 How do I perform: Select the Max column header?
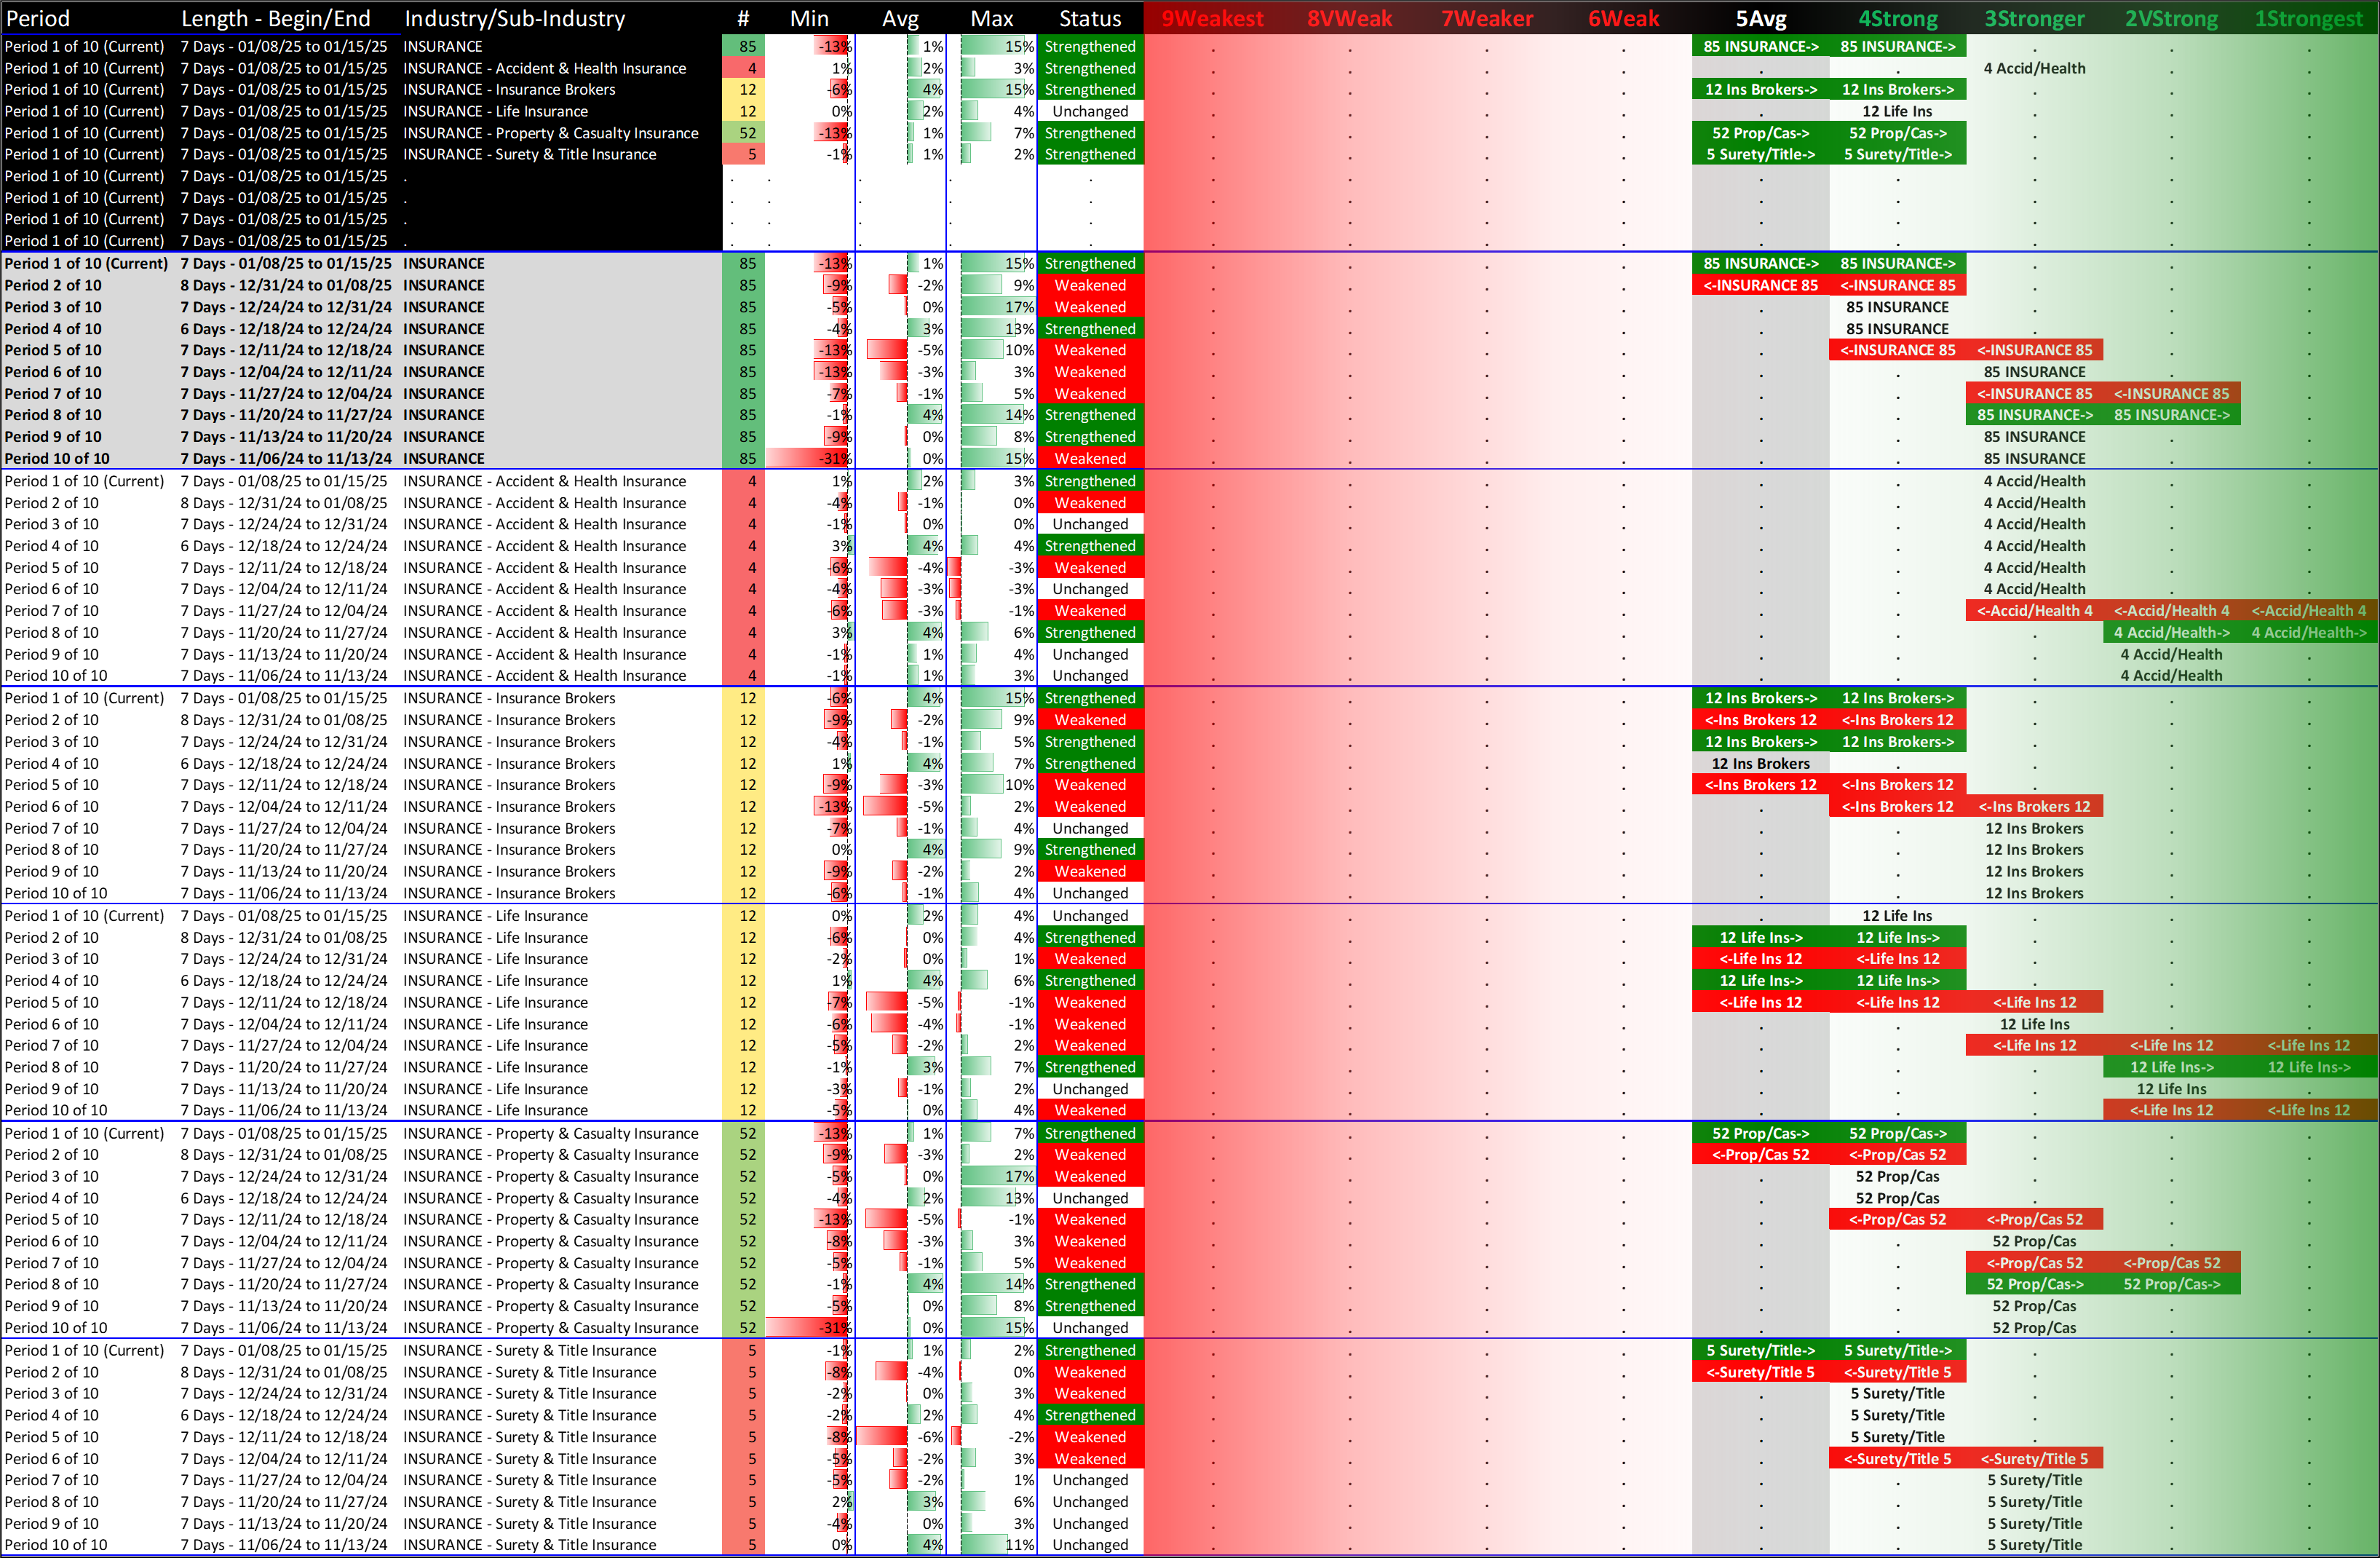pyautogui.click(x=991, y=18)
